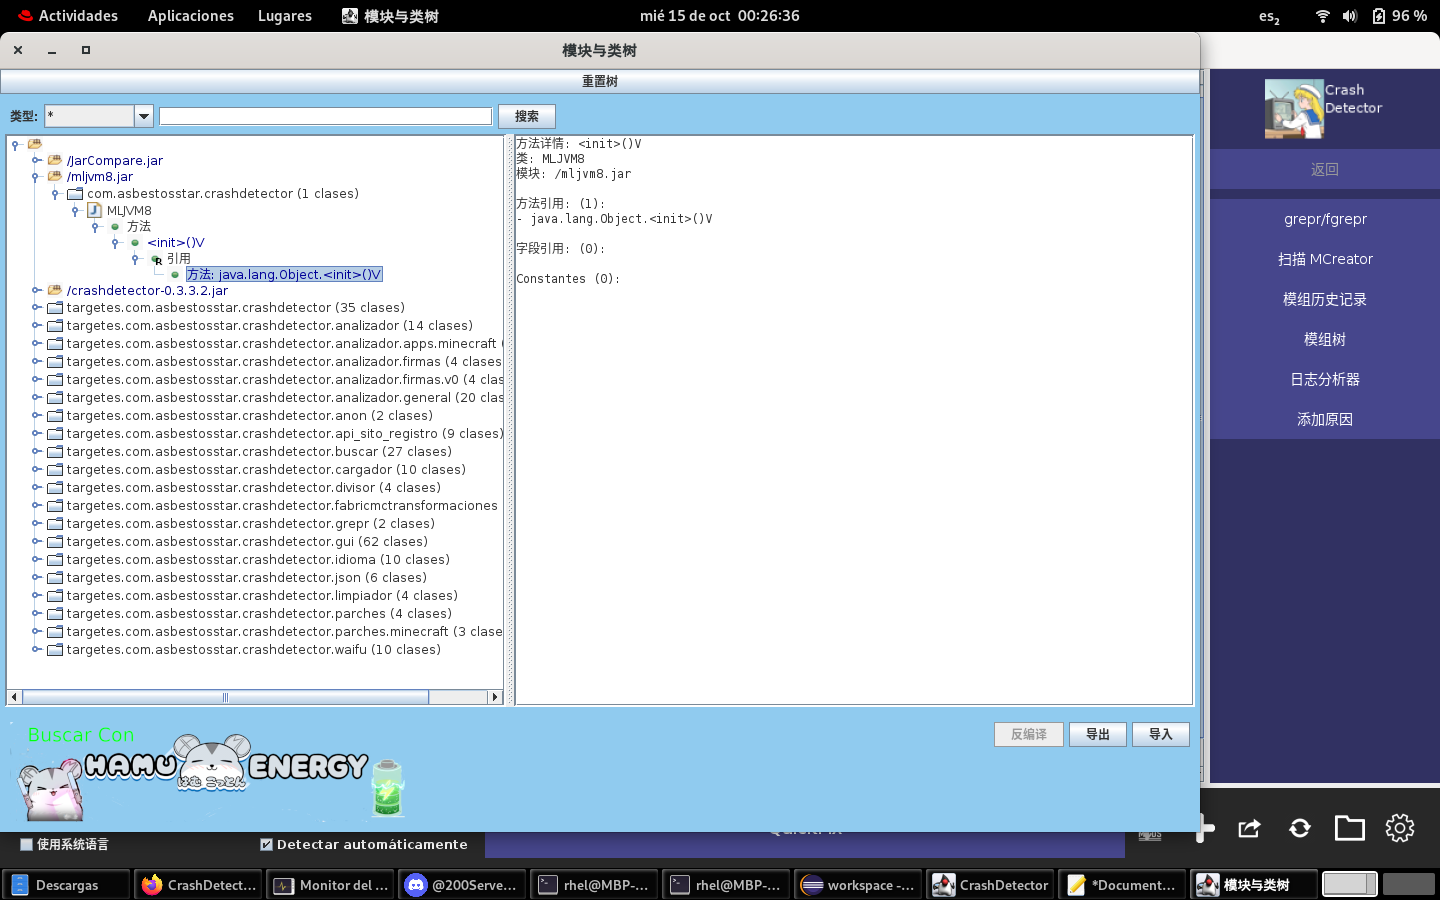Open the folder icon in bottom bar
The image size is (1440, 900).
coord(1349,828)
